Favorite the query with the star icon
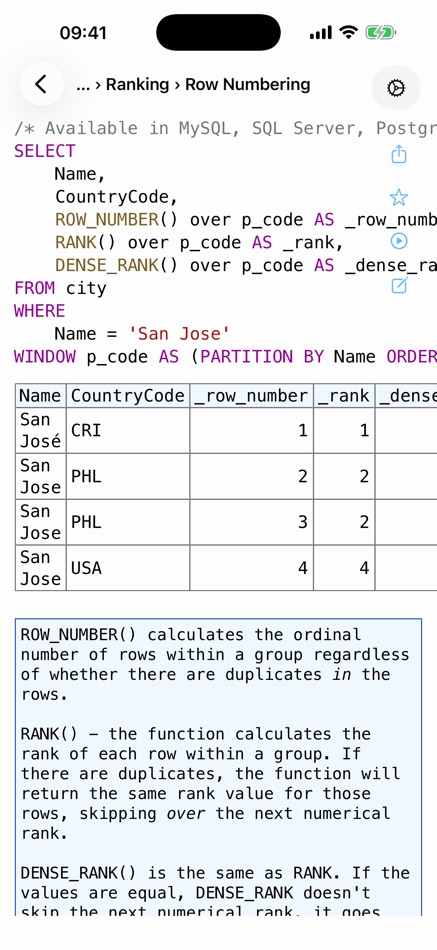Image resolution: width=437 pixels, height=950 pixels. [x=399, y=197]
